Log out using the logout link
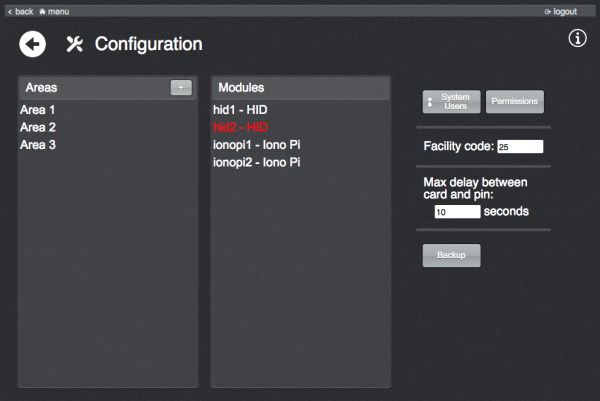This screenshot has height=401, width=600. click(561, 11)
